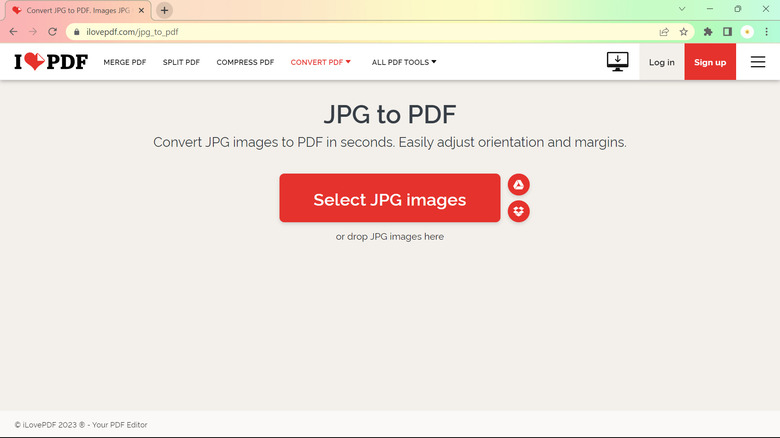Click the 'JPG to PDF' heading
The height and width of the screenshot is (438, 780).
(390, 114)
